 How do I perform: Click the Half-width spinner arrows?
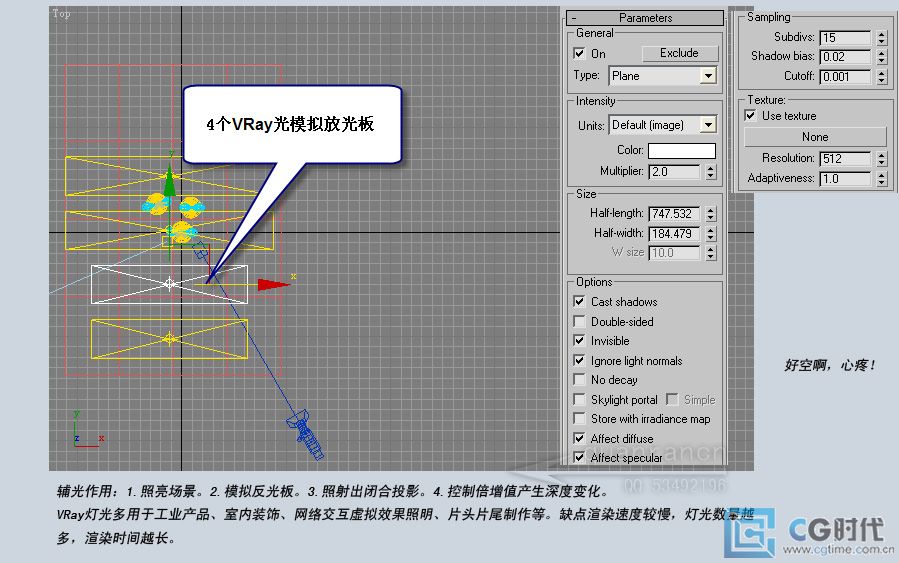click(x=711, y=233)
